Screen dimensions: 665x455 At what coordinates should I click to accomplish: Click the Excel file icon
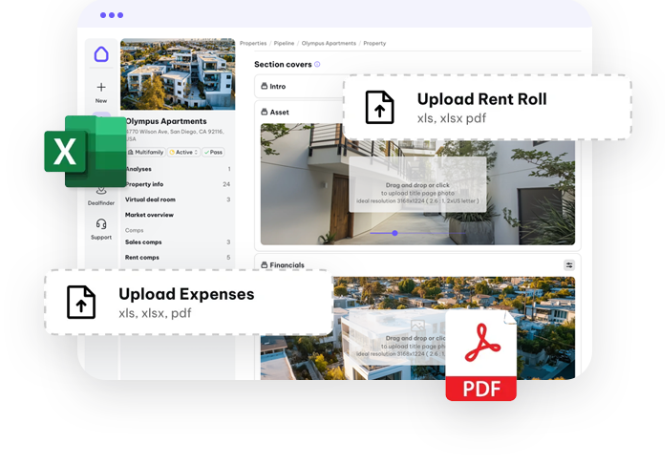point(85,151)
